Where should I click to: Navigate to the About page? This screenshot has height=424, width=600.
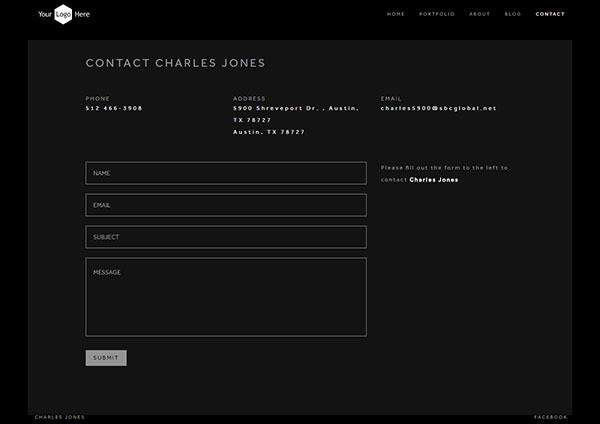(480, 14)
